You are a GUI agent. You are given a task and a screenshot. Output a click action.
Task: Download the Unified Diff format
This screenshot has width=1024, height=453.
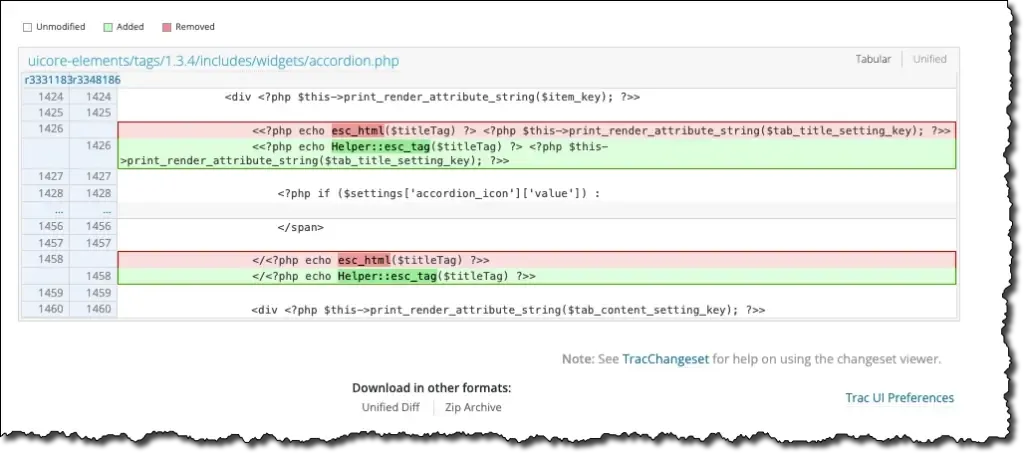click(391, 407)
